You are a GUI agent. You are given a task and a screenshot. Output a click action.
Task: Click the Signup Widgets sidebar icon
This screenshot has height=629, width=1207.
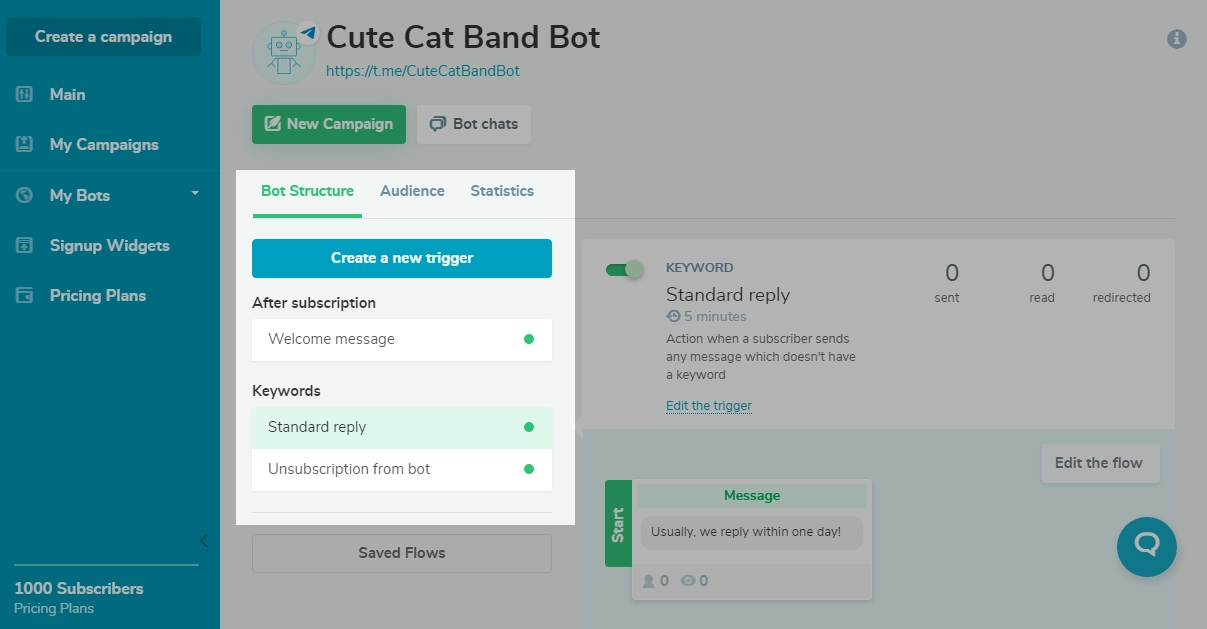pyautogui.click(x=25, y=245)
